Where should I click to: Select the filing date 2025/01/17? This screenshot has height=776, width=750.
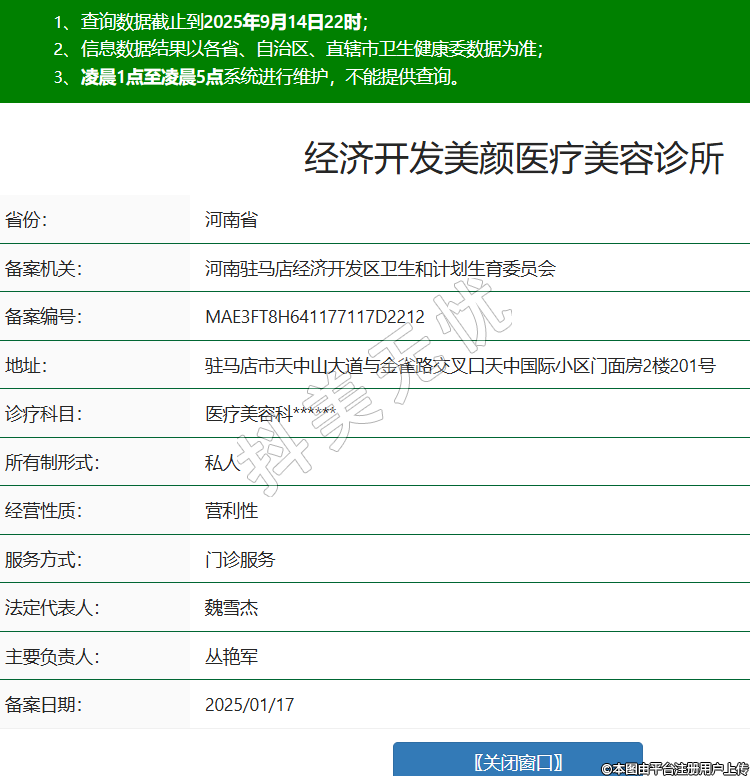tap(249, 705)
